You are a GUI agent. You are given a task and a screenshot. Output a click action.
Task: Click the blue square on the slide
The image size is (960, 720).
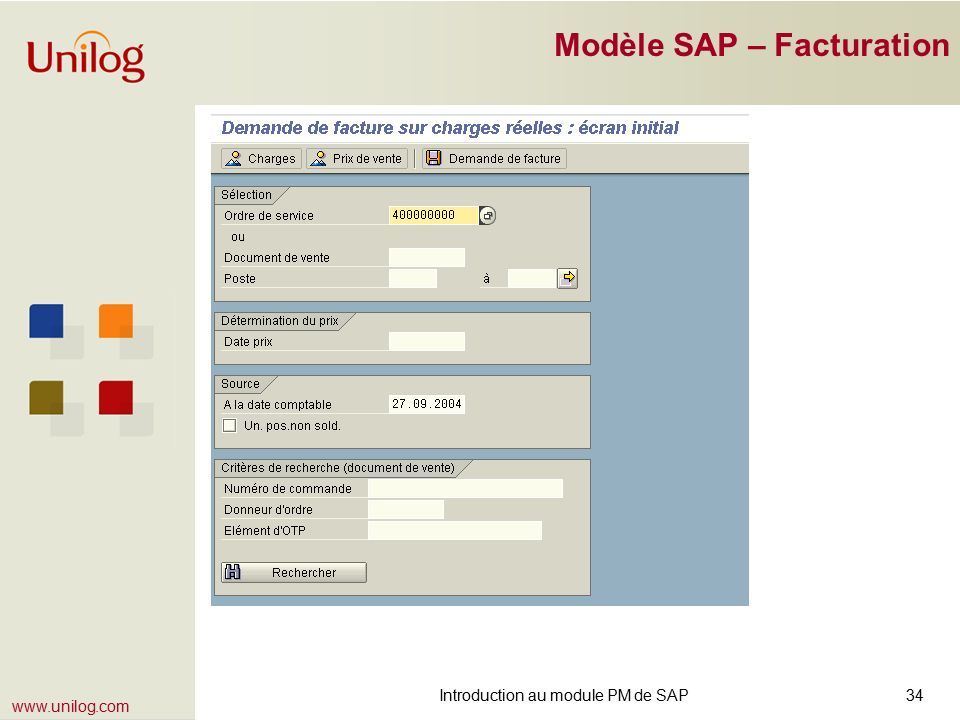pos(46,321)
